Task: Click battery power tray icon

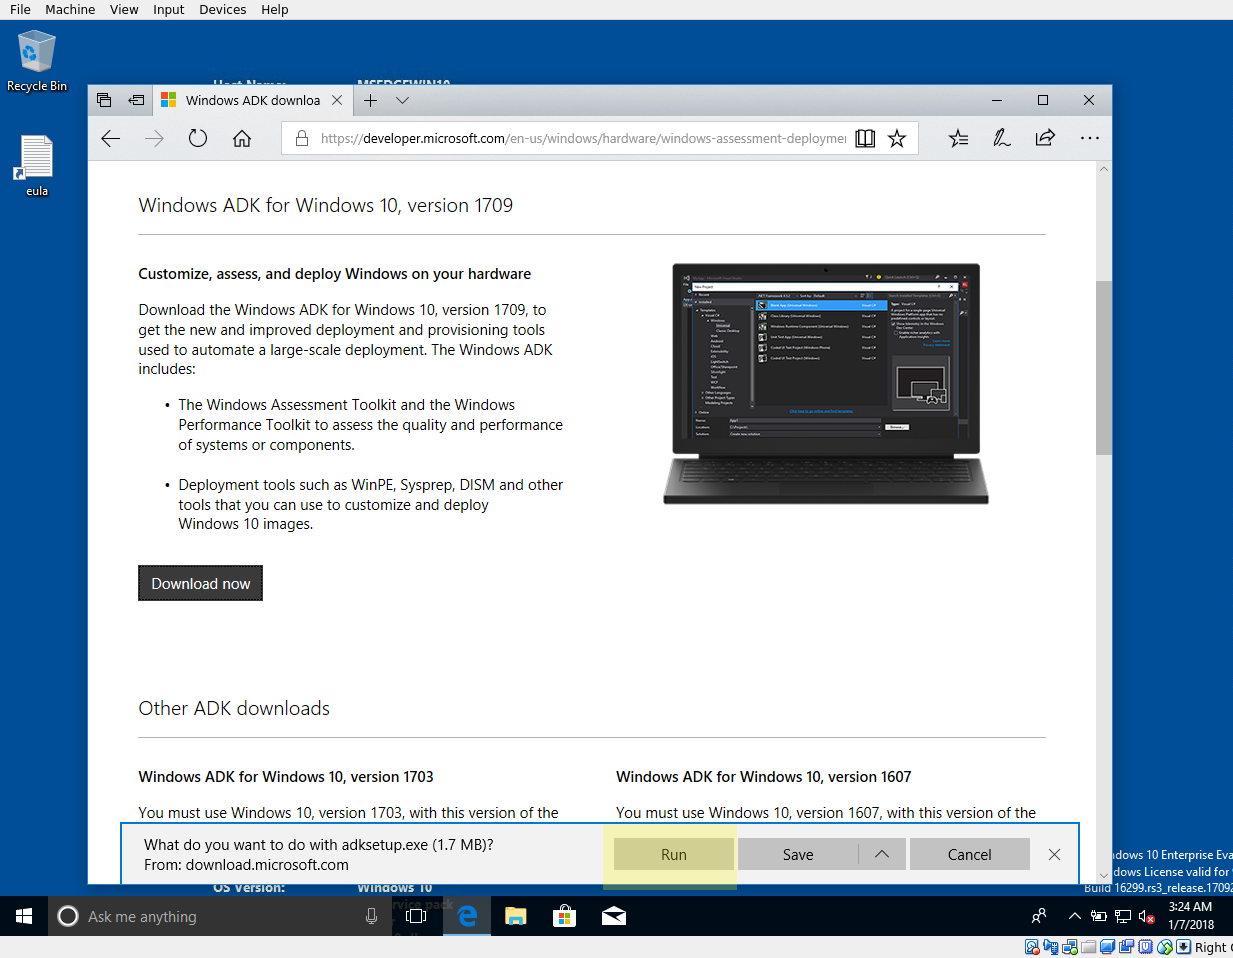Action: [x=1099, y=916]
